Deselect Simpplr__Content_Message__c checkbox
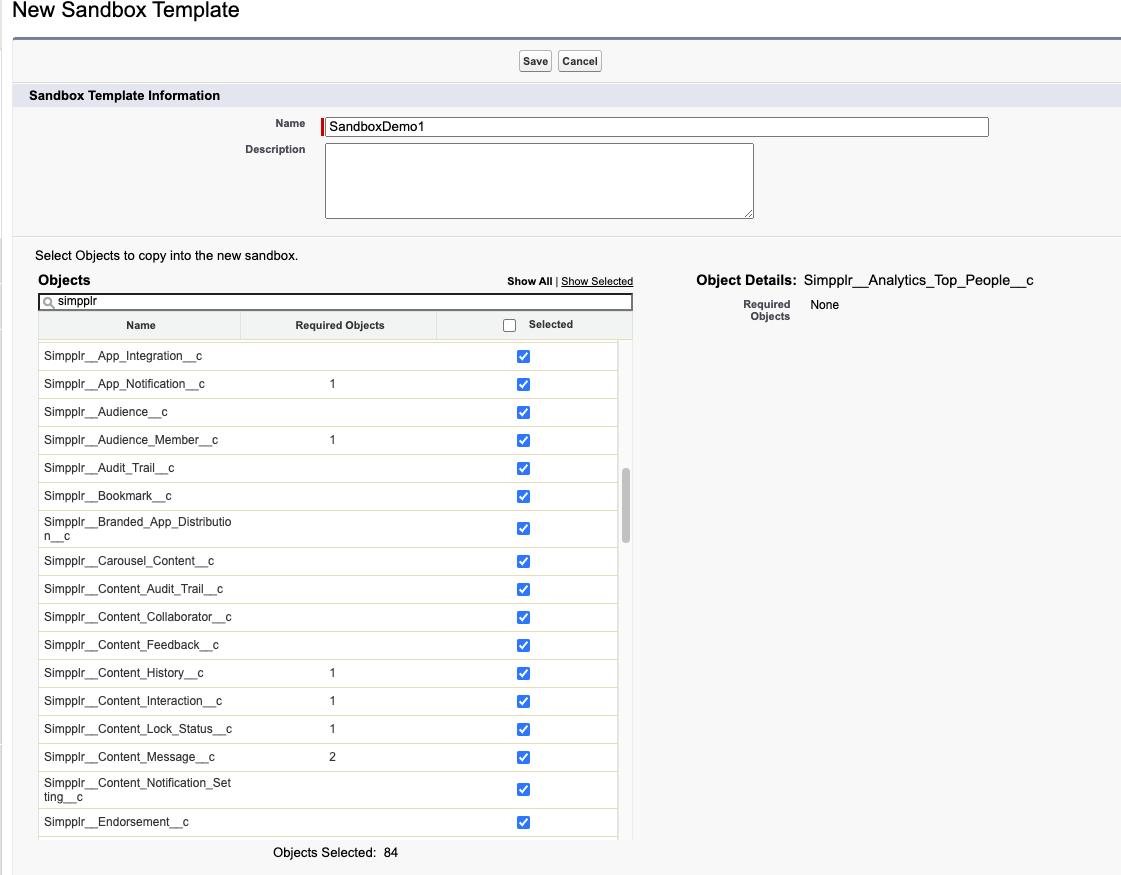The height and width of the screenshot is (875, 1121). pyautogui.click(x=523, y=757)
